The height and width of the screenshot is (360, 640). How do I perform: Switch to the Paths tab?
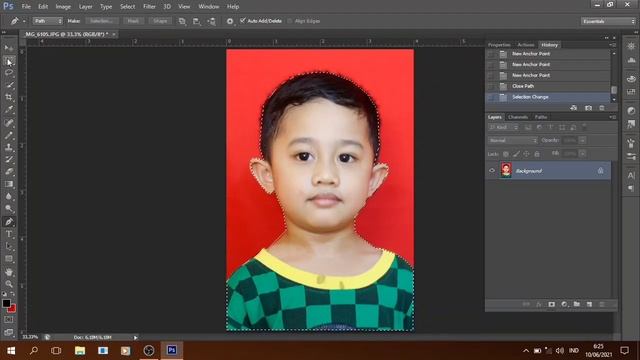click(x=541, y=117)
